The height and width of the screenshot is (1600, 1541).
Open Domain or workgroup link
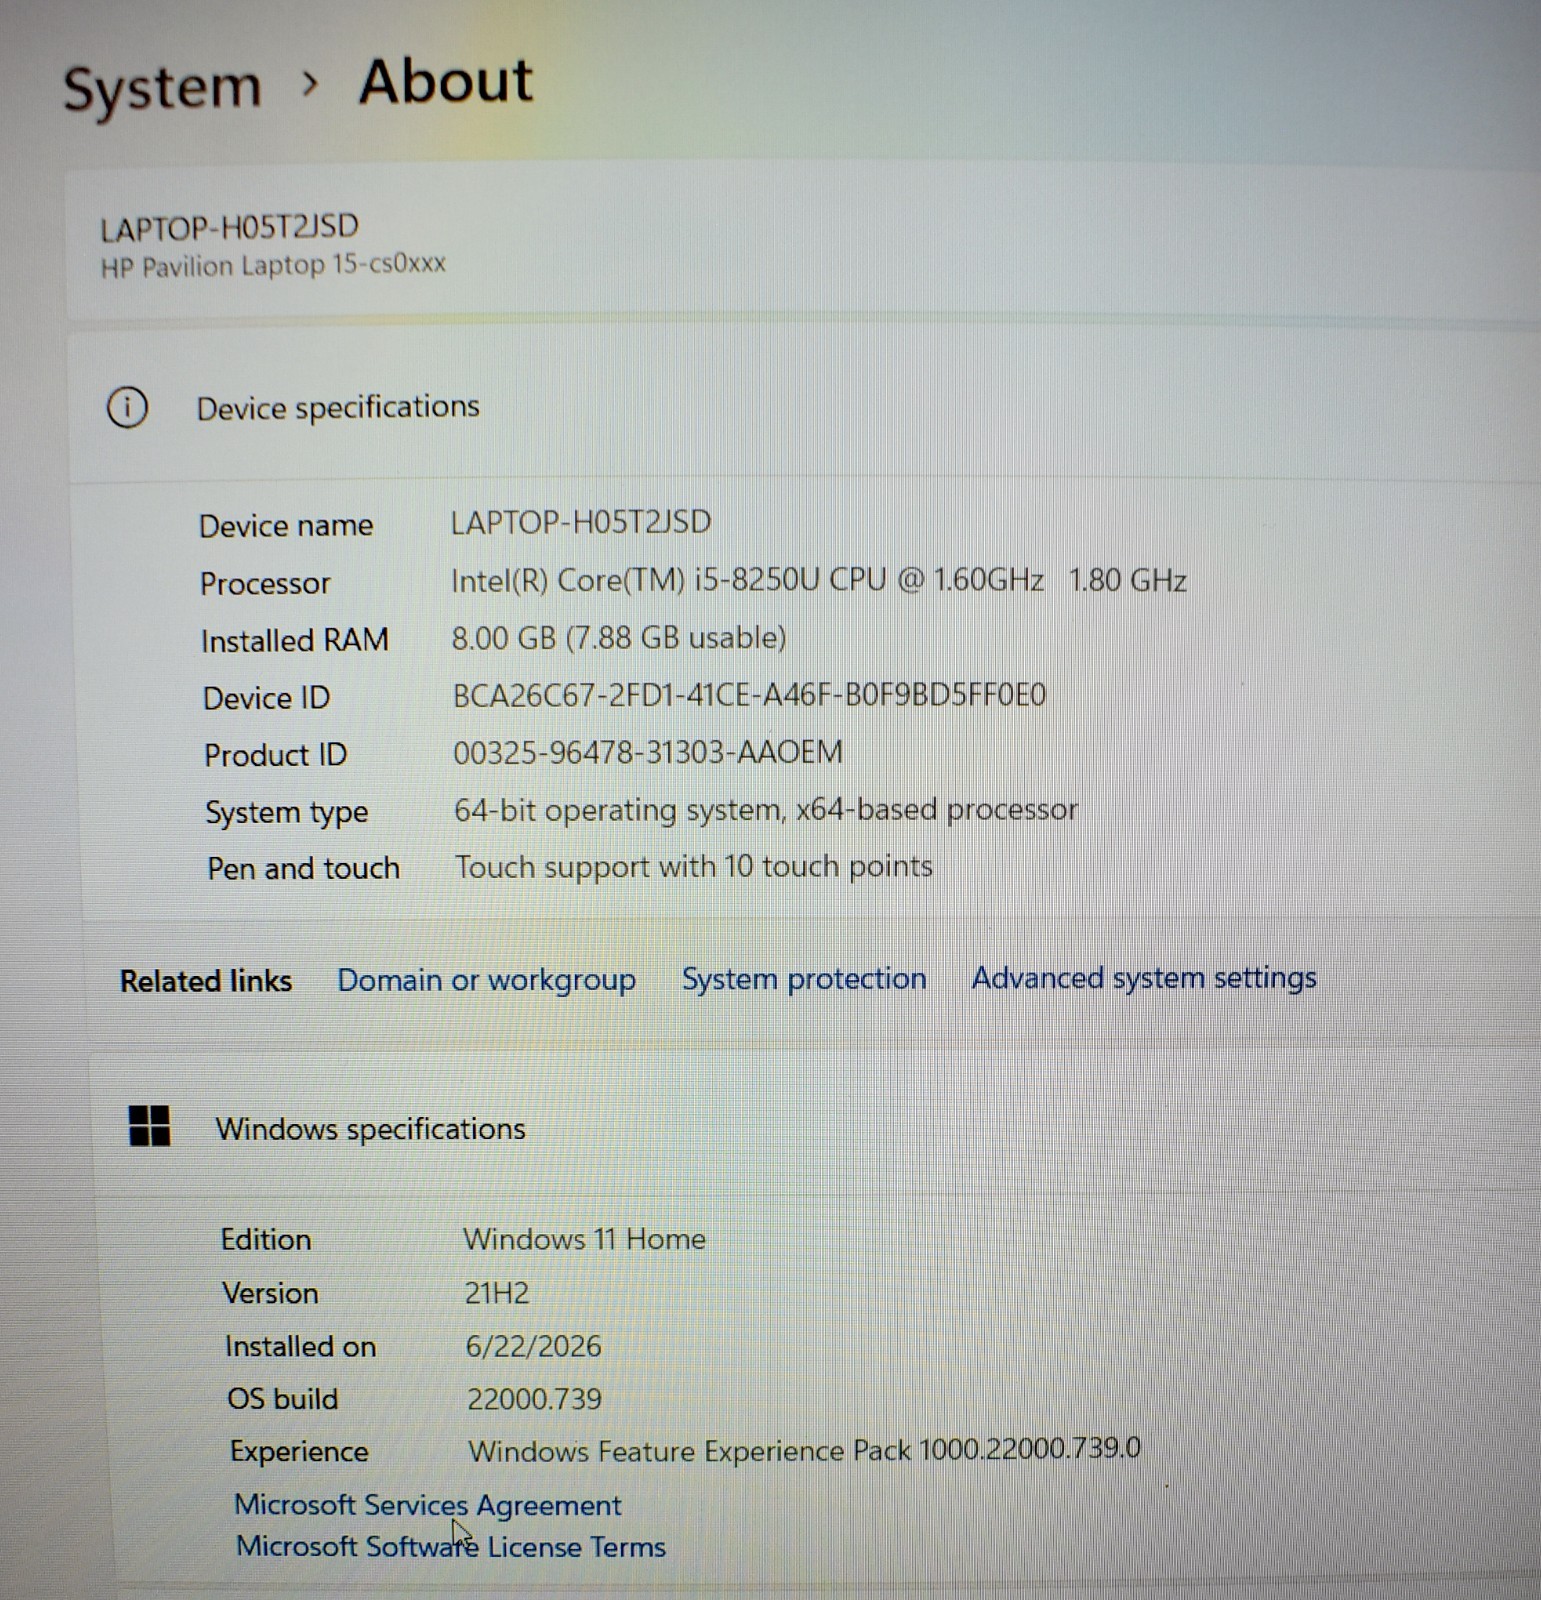pyautogui.click(x=486, y=980)
